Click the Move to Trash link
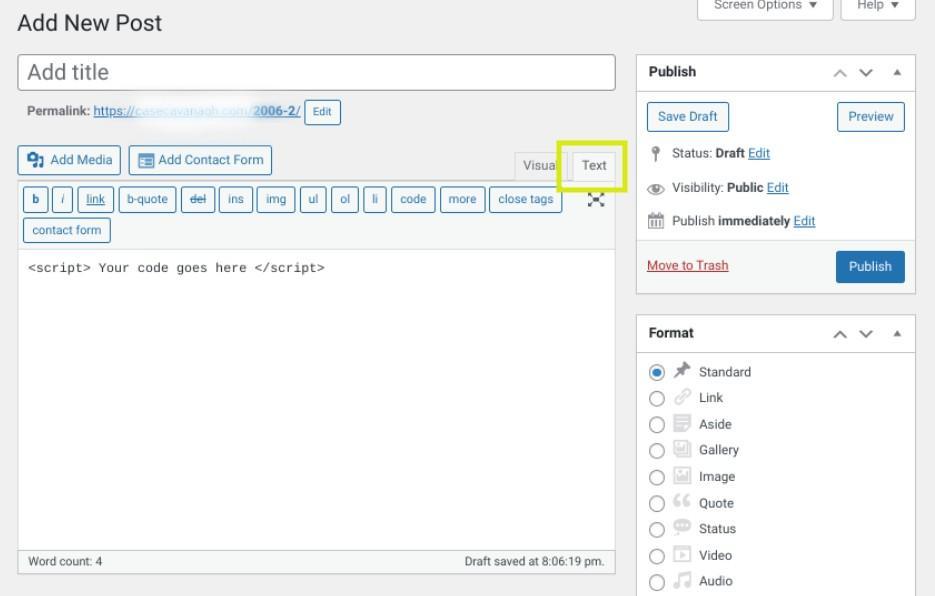Screen dimensions: 935x596 [688, 265]
